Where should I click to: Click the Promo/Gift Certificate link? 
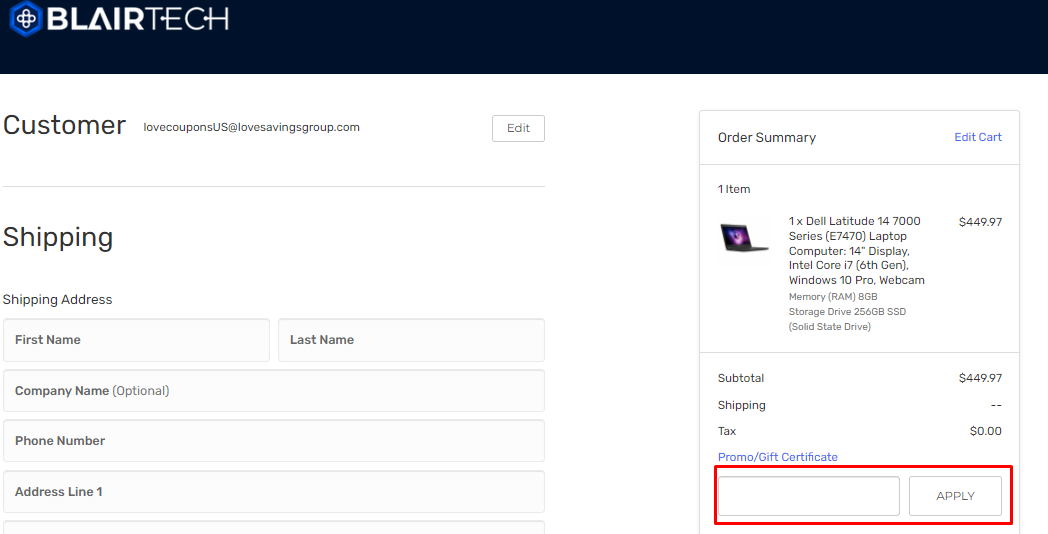coord(777,457)
